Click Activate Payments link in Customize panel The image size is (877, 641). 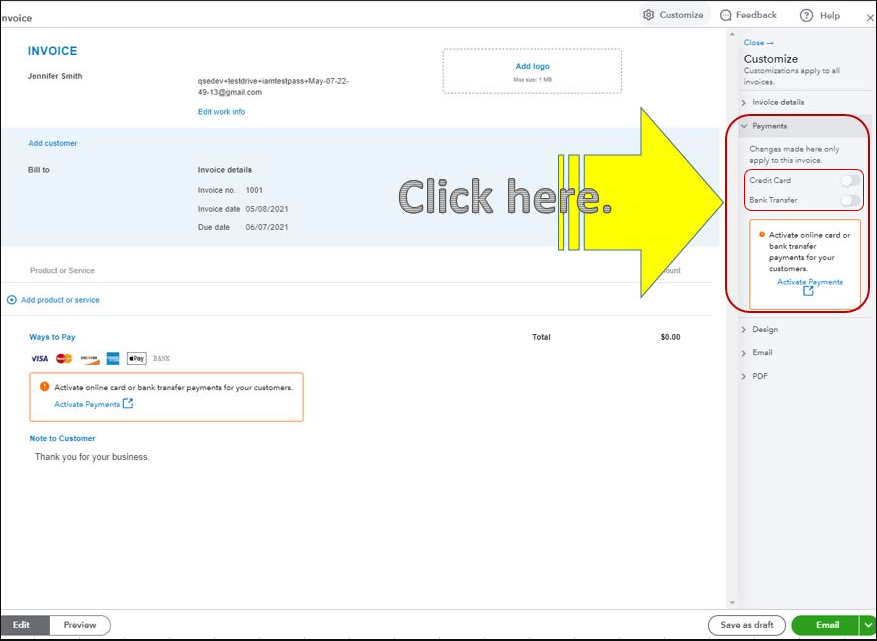810,282
